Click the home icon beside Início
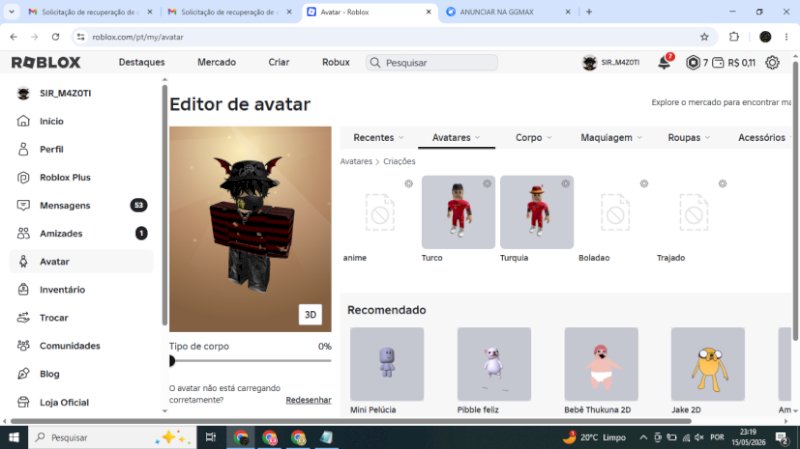The image size is (800, 449). point(23,121)
